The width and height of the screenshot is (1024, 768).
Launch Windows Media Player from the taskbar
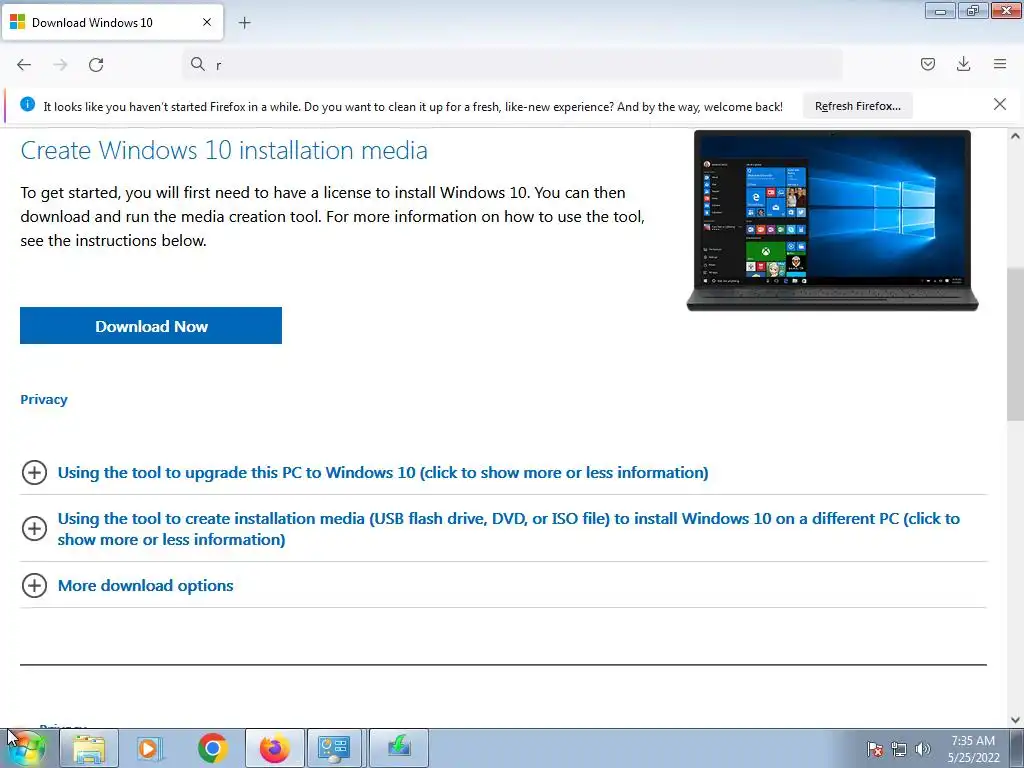click(150, 748)
